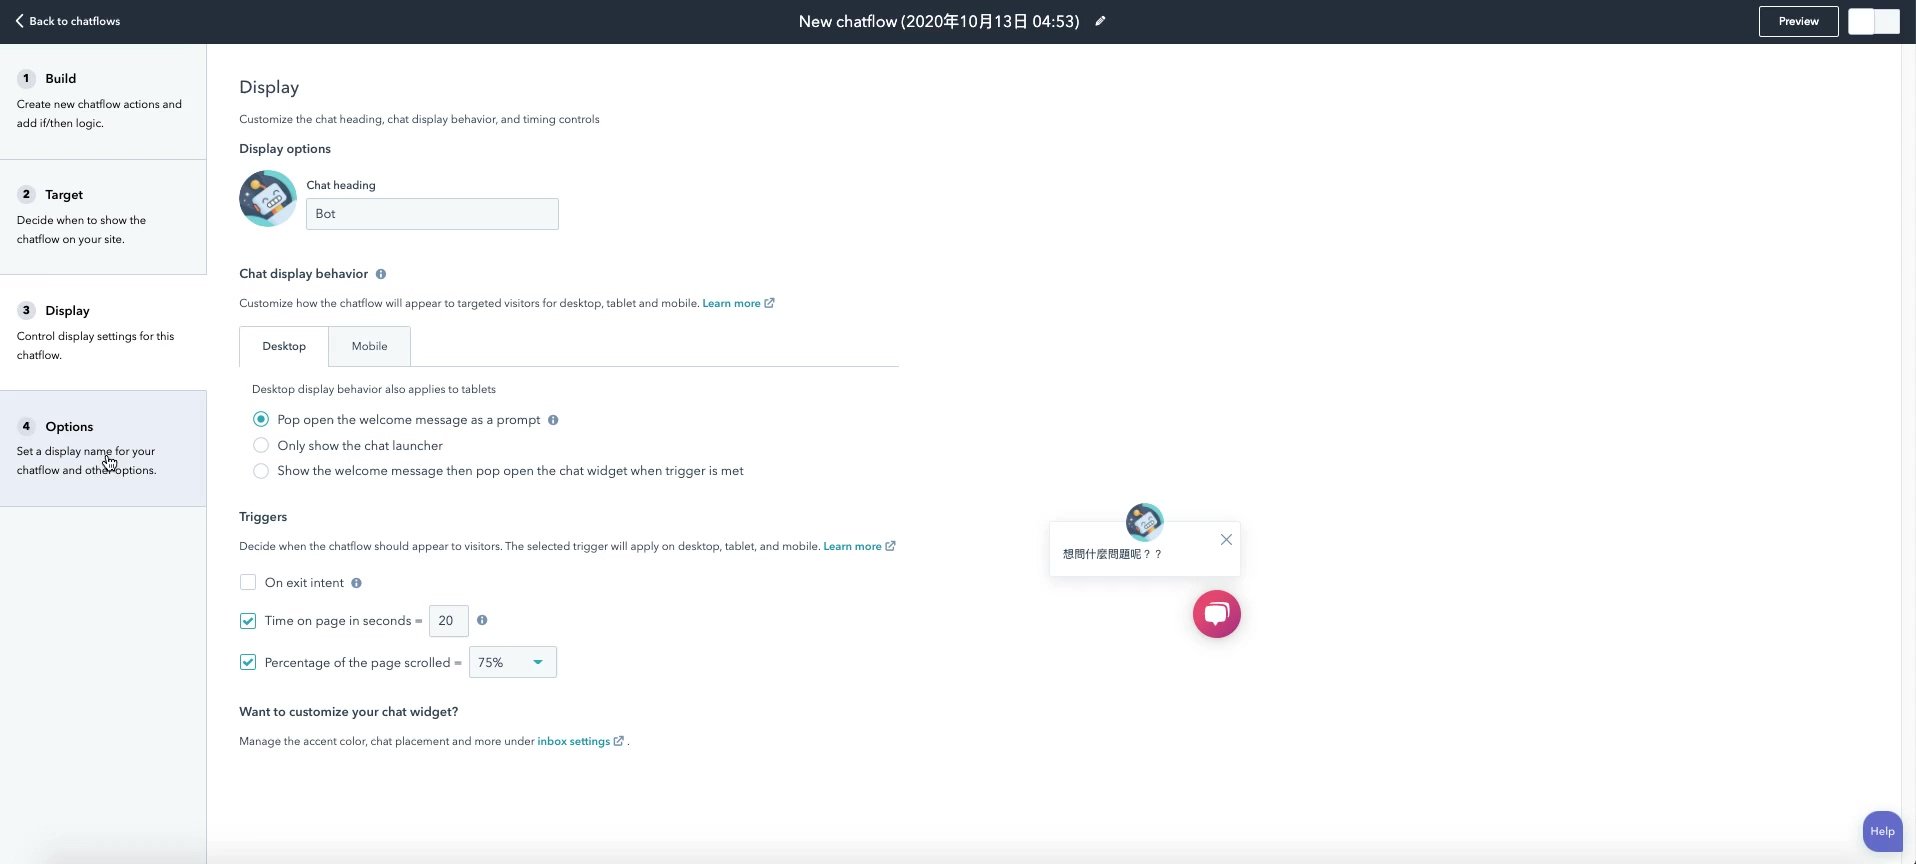1916x864 pixels.
Task: Click info icon beside On exit intent
Action: coord(356,583)
